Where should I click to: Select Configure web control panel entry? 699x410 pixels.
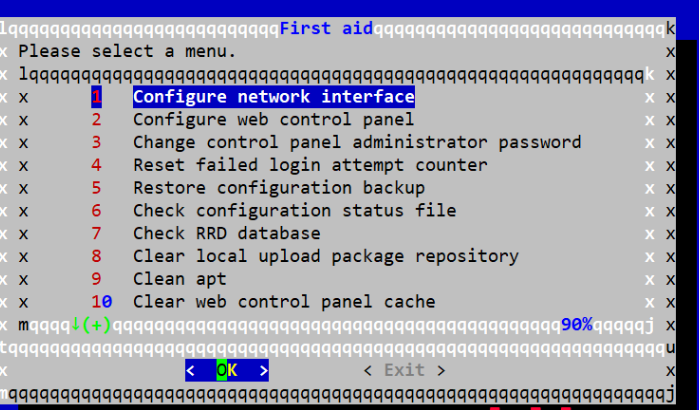273,120
